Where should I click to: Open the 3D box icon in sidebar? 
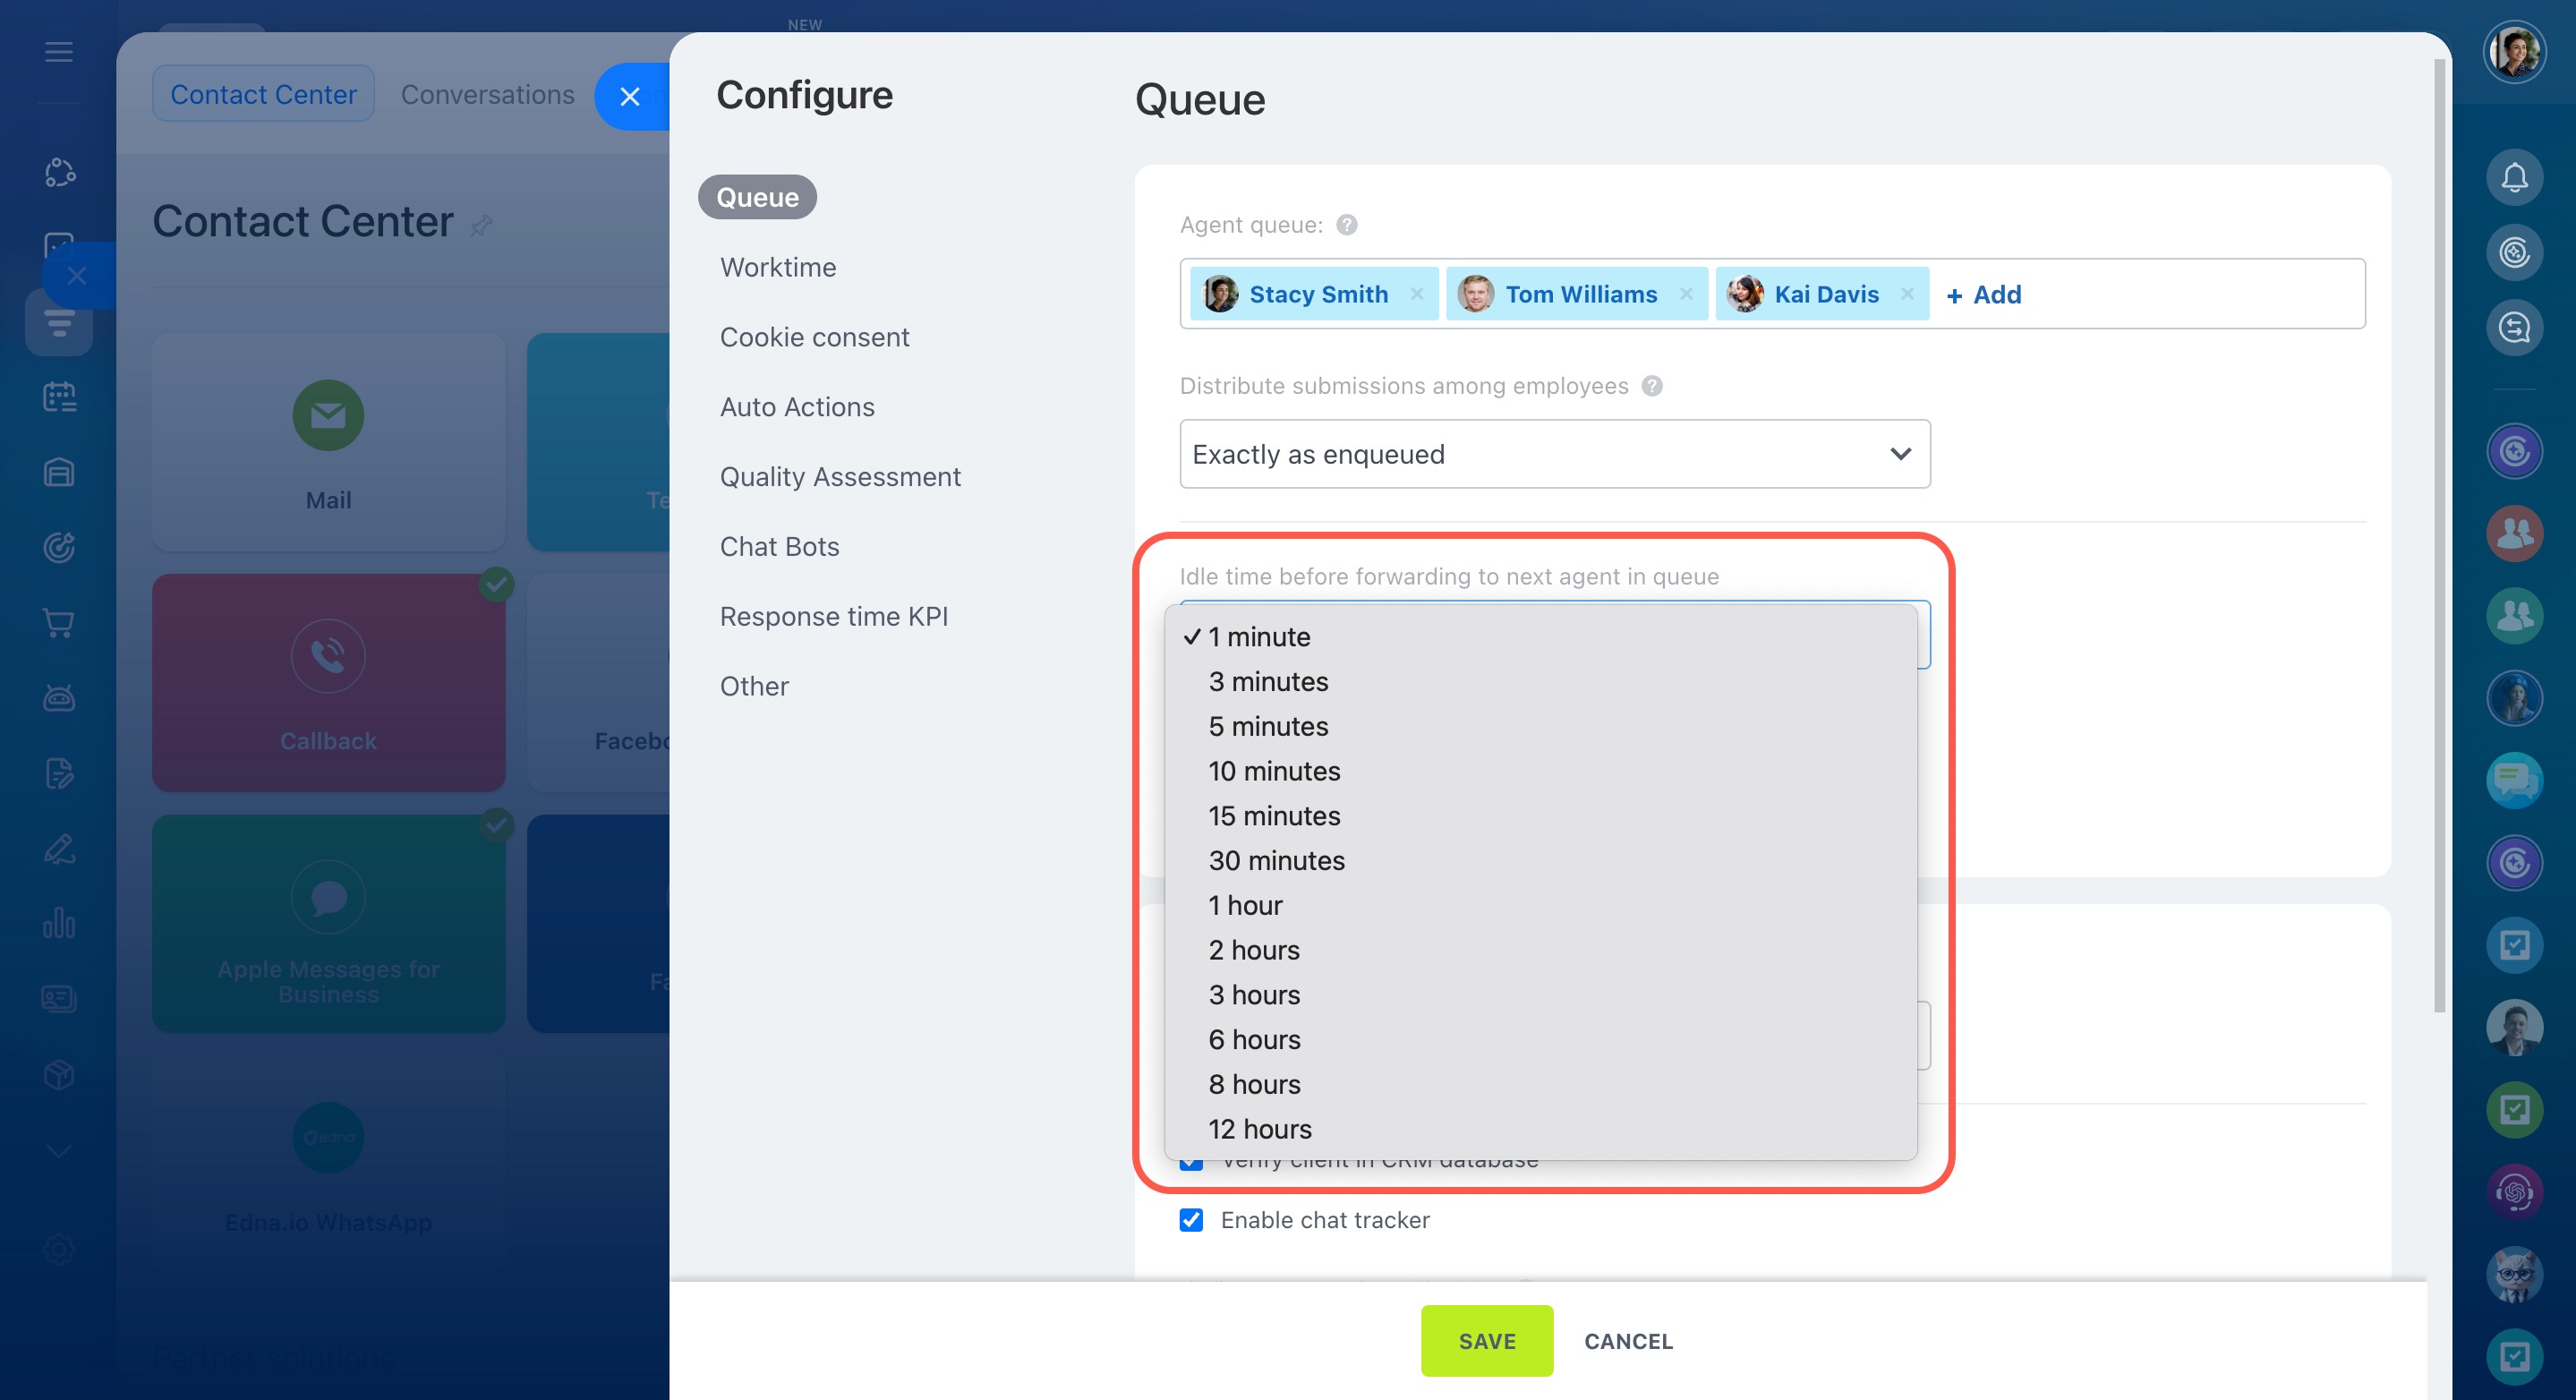59,1074
